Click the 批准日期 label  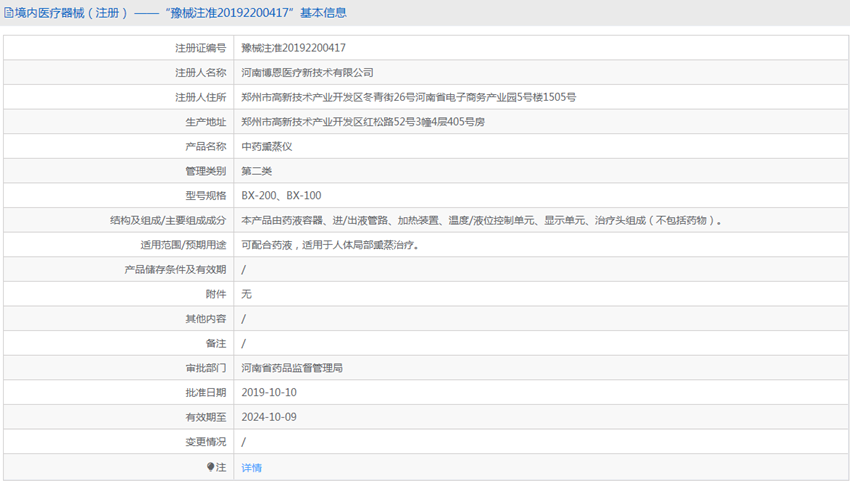pyautogui.click(x=206, y=392)
